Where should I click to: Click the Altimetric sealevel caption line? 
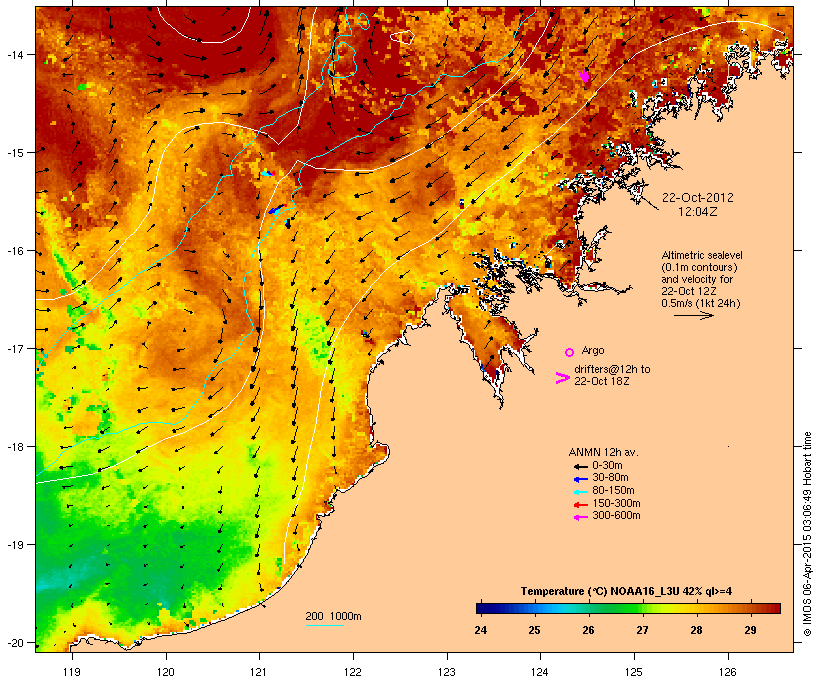tap(702, 255)
